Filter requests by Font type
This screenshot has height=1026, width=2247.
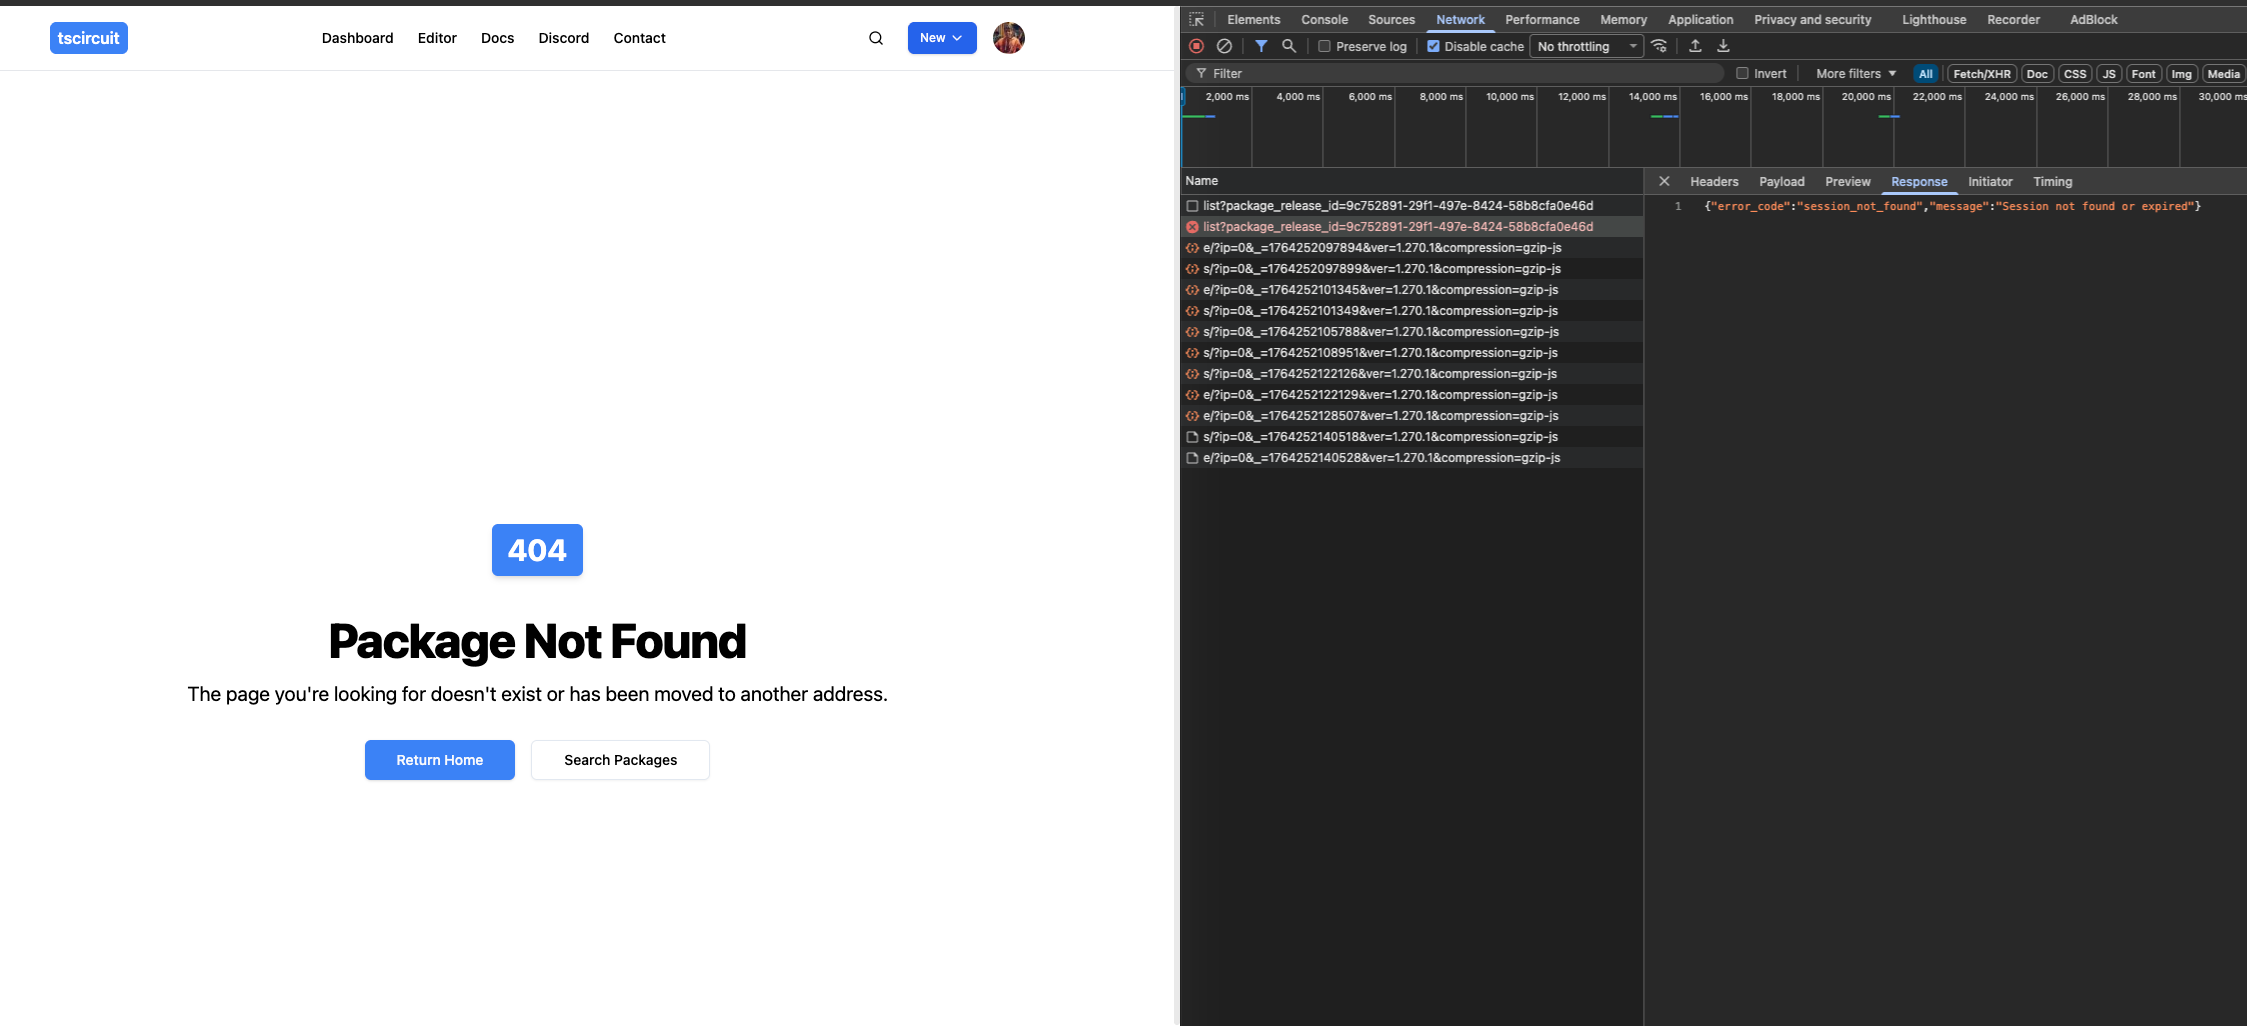pyautogui.click(x=2143, y=74)
